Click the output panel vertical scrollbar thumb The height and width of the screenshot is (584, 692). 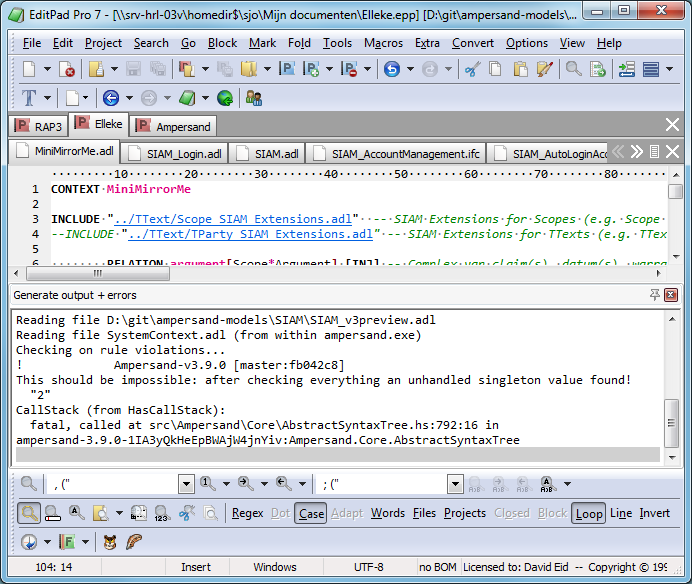coord(671,423)
